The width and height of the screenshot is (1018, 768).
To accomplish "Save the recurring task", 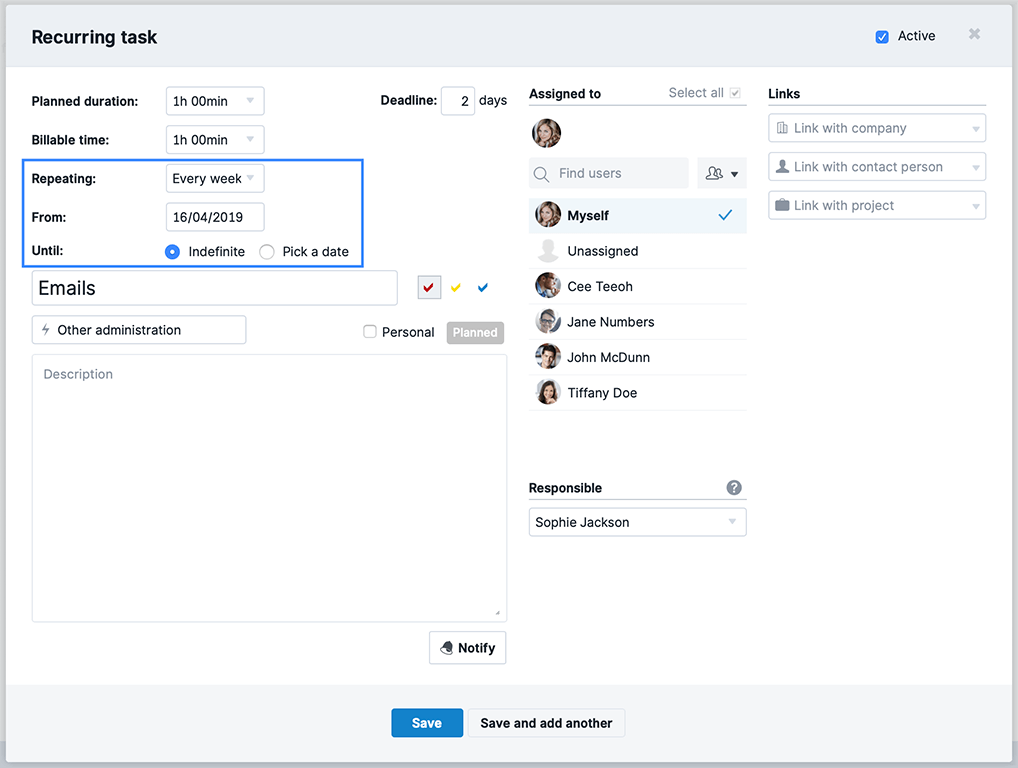I will click(427, 723).
